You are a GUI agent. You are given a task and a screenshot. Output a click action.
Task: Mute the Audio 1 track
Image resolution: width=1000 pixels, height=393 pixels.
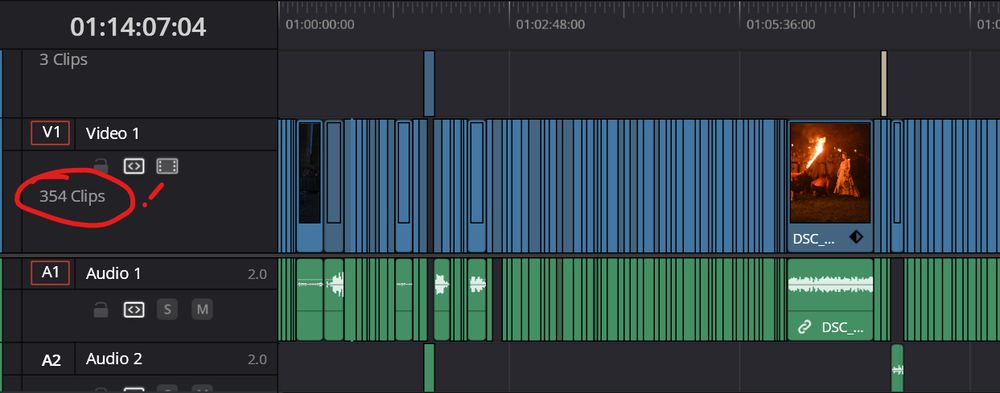tap(202, 310)
